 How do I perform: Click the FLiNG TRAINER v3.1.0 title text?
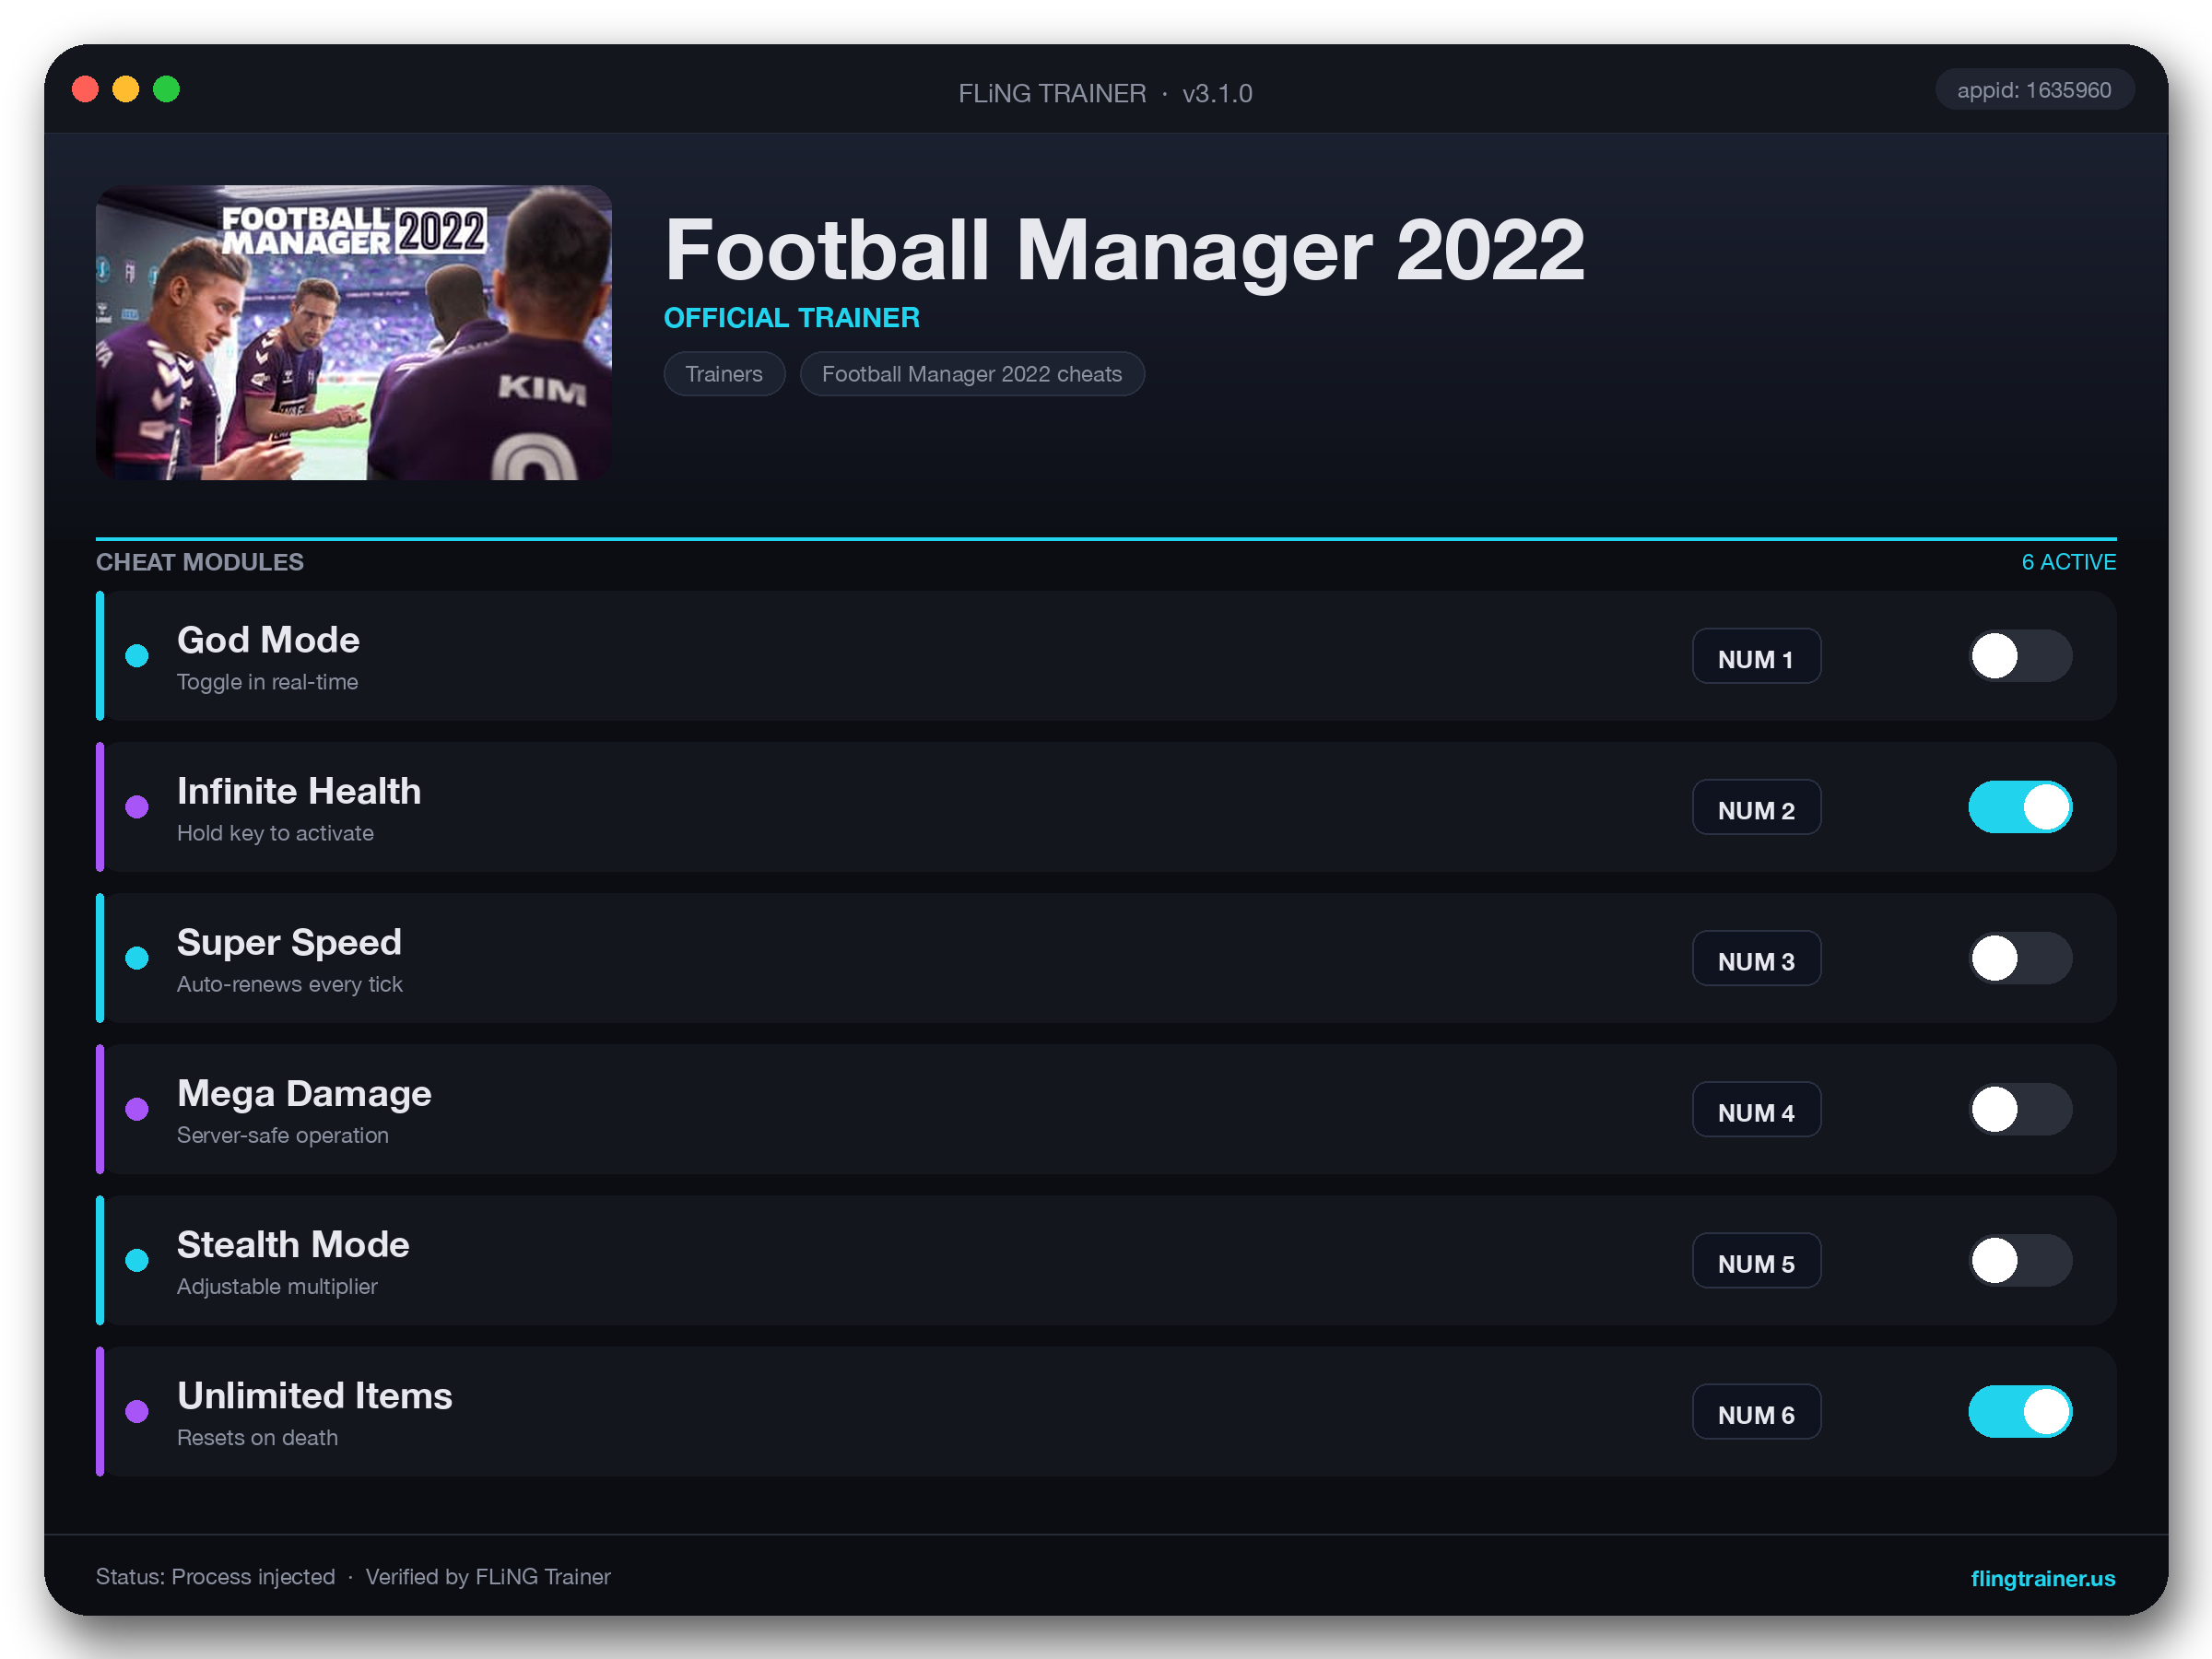1105,93
